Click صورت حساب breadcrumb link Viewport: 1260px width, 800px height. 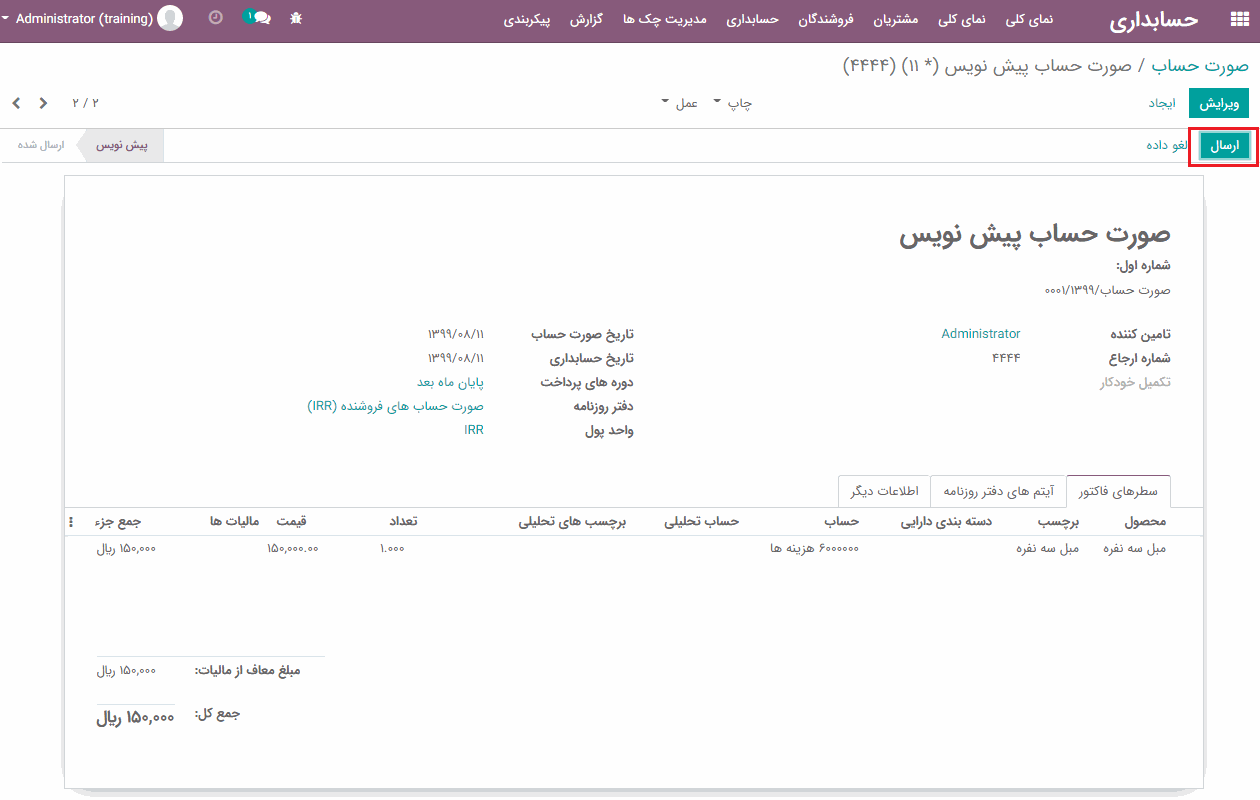click(x=1199, y=65)
